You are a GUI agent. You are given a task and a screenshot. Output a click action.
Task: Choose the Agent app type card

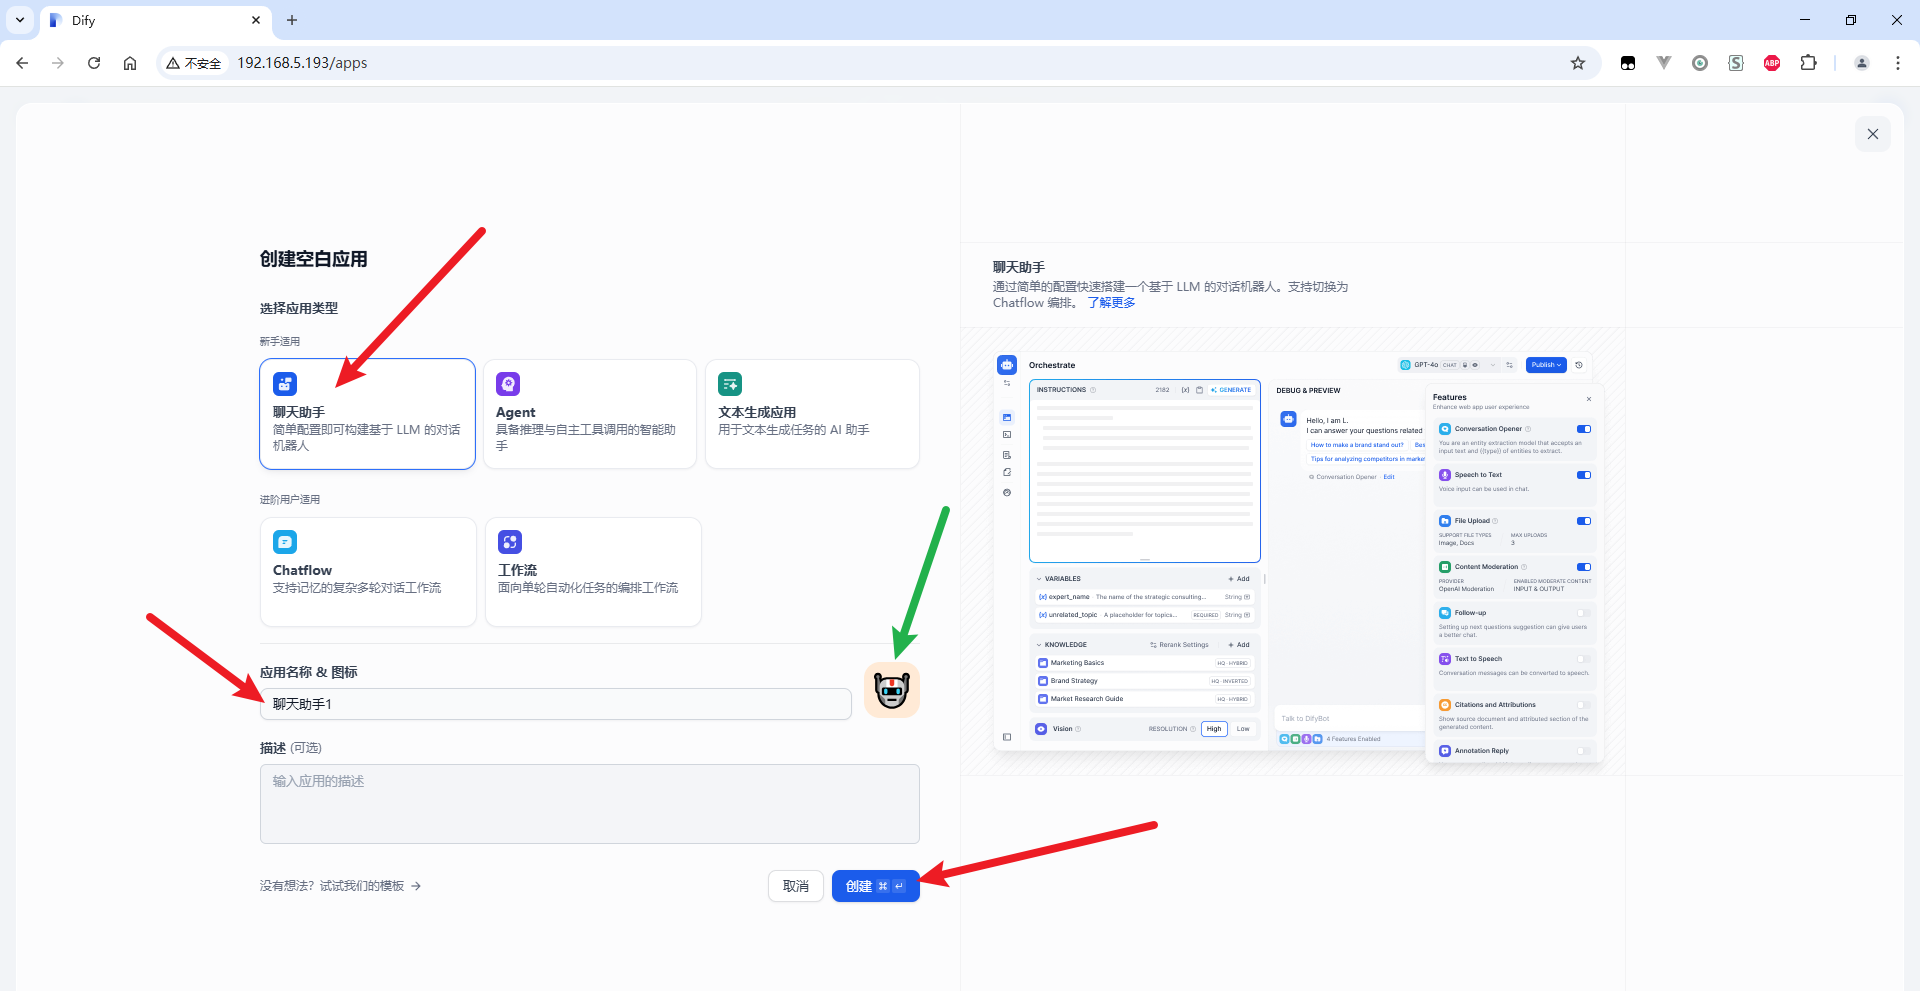590,414
